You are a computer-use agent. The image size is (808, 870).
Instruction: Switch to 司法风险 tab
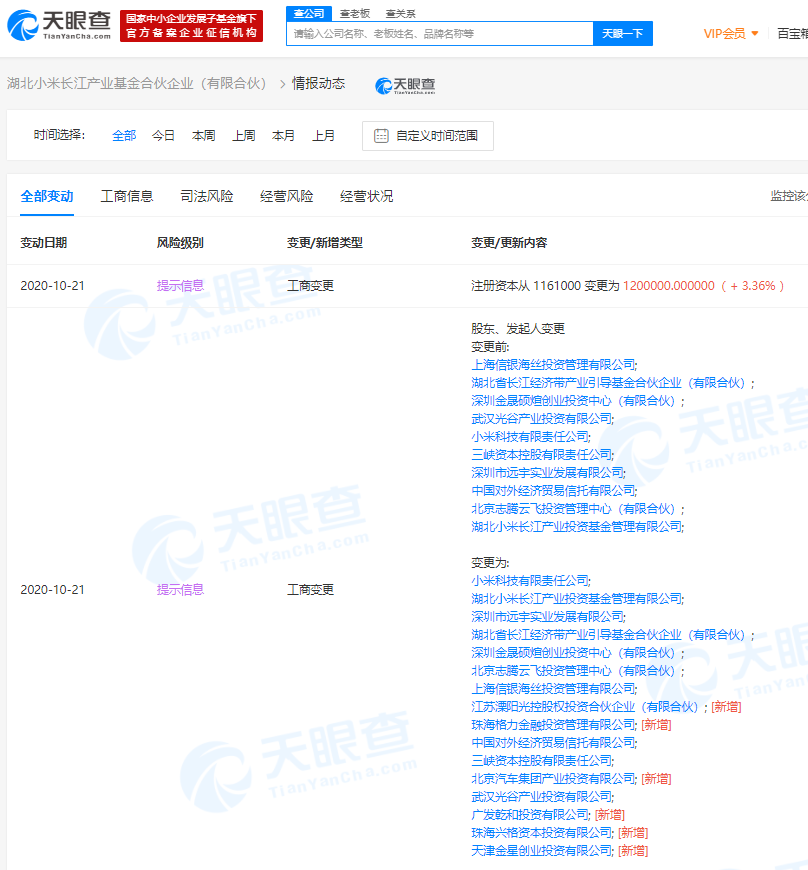pyautogui.click(x=207, y=196)
